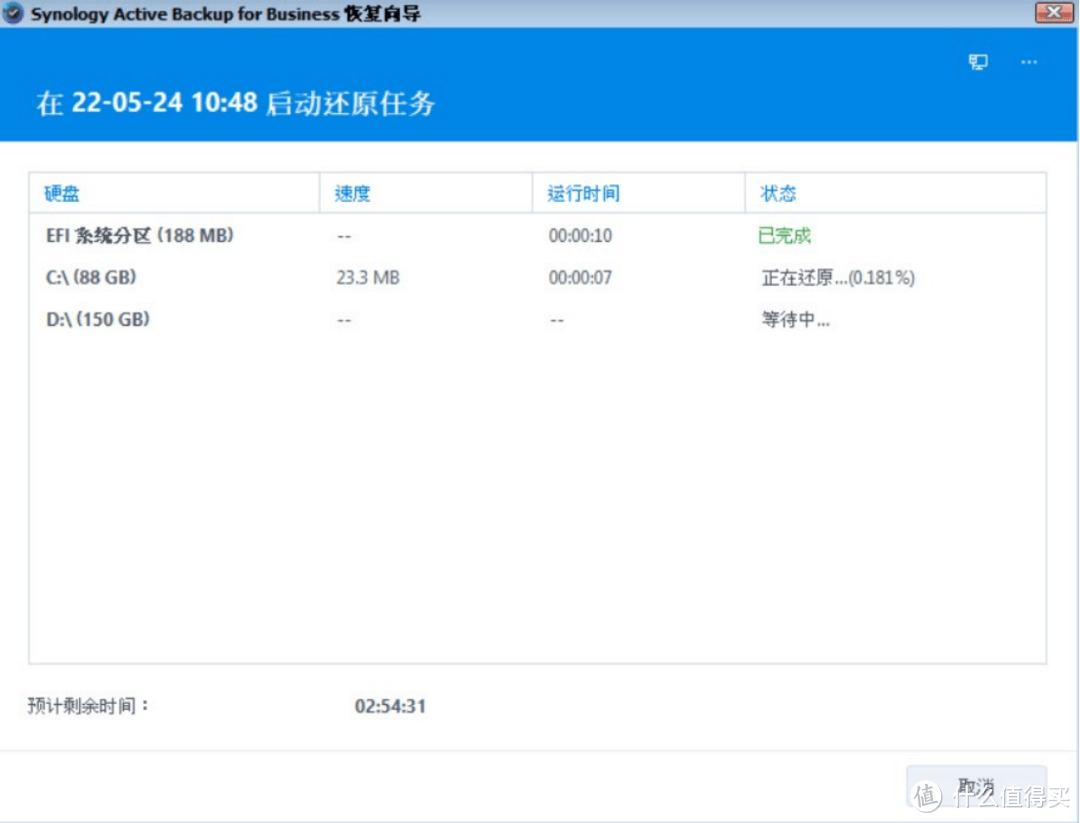The height and width of the screenshot is (823, 1080).
Task: Click the more options ellipsis icon
Action: click(1029, 62)
